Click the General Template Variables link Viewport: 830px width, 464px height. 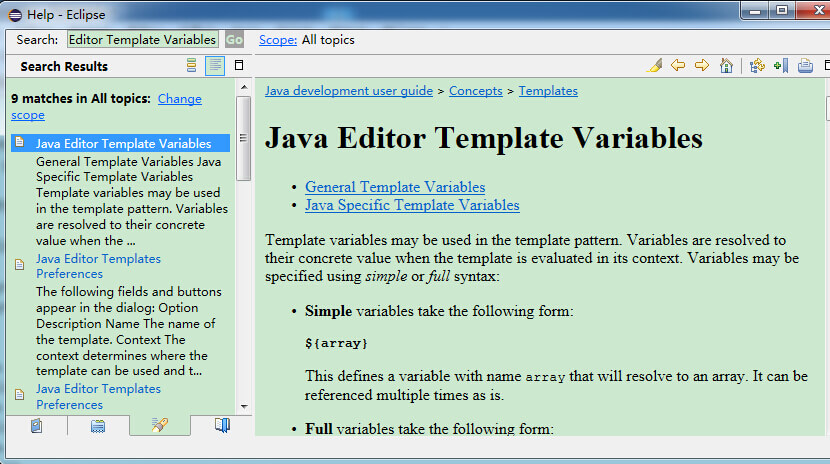click(x=395, y=187)
